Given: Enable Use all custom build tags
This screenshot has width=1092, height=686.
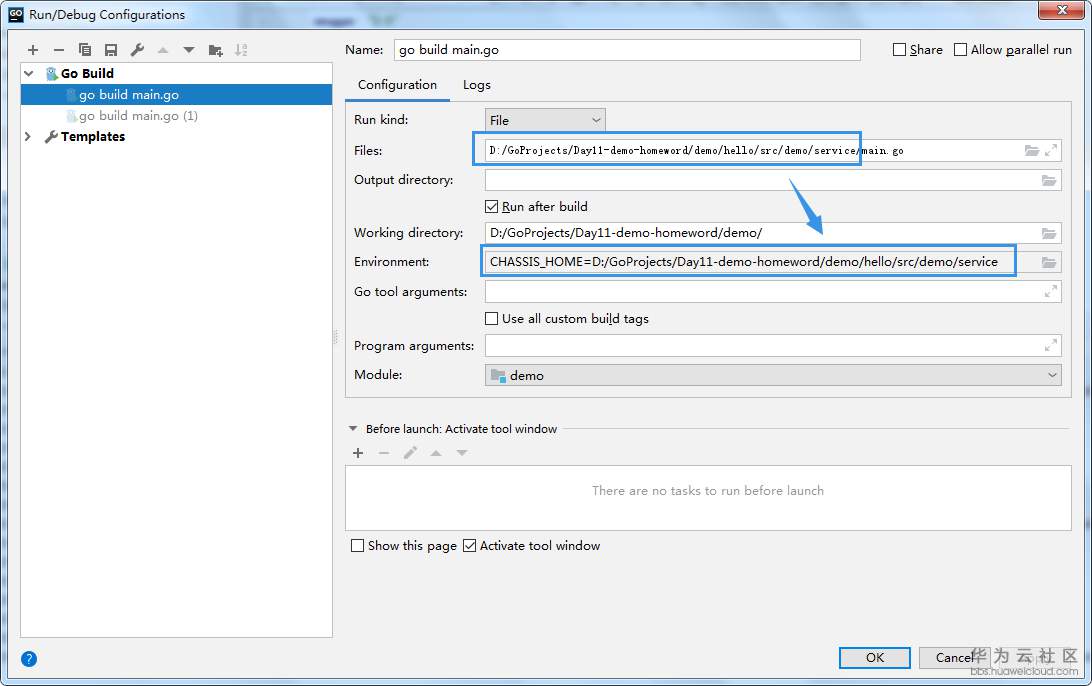Looking at the screenshot, I should [492, 319].
